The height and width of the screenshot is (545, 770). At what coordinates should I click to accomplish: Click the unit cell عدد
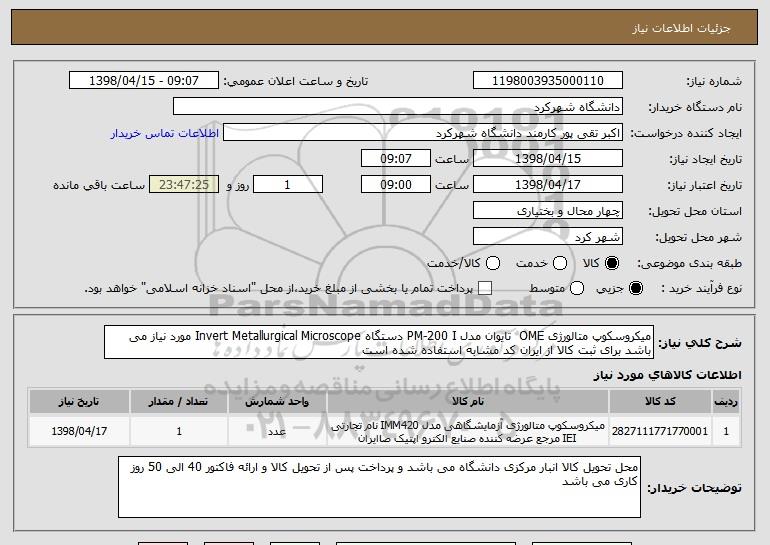tap(277, 431)
